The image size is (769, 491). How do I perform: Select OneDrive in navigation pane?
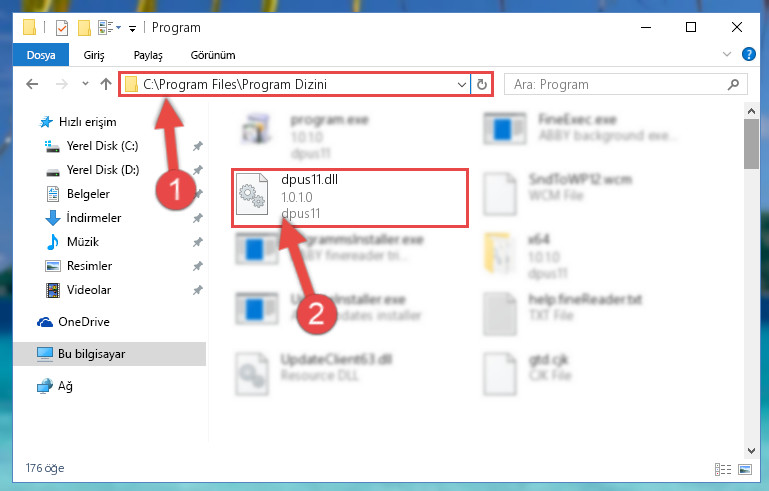pos(84,322)
